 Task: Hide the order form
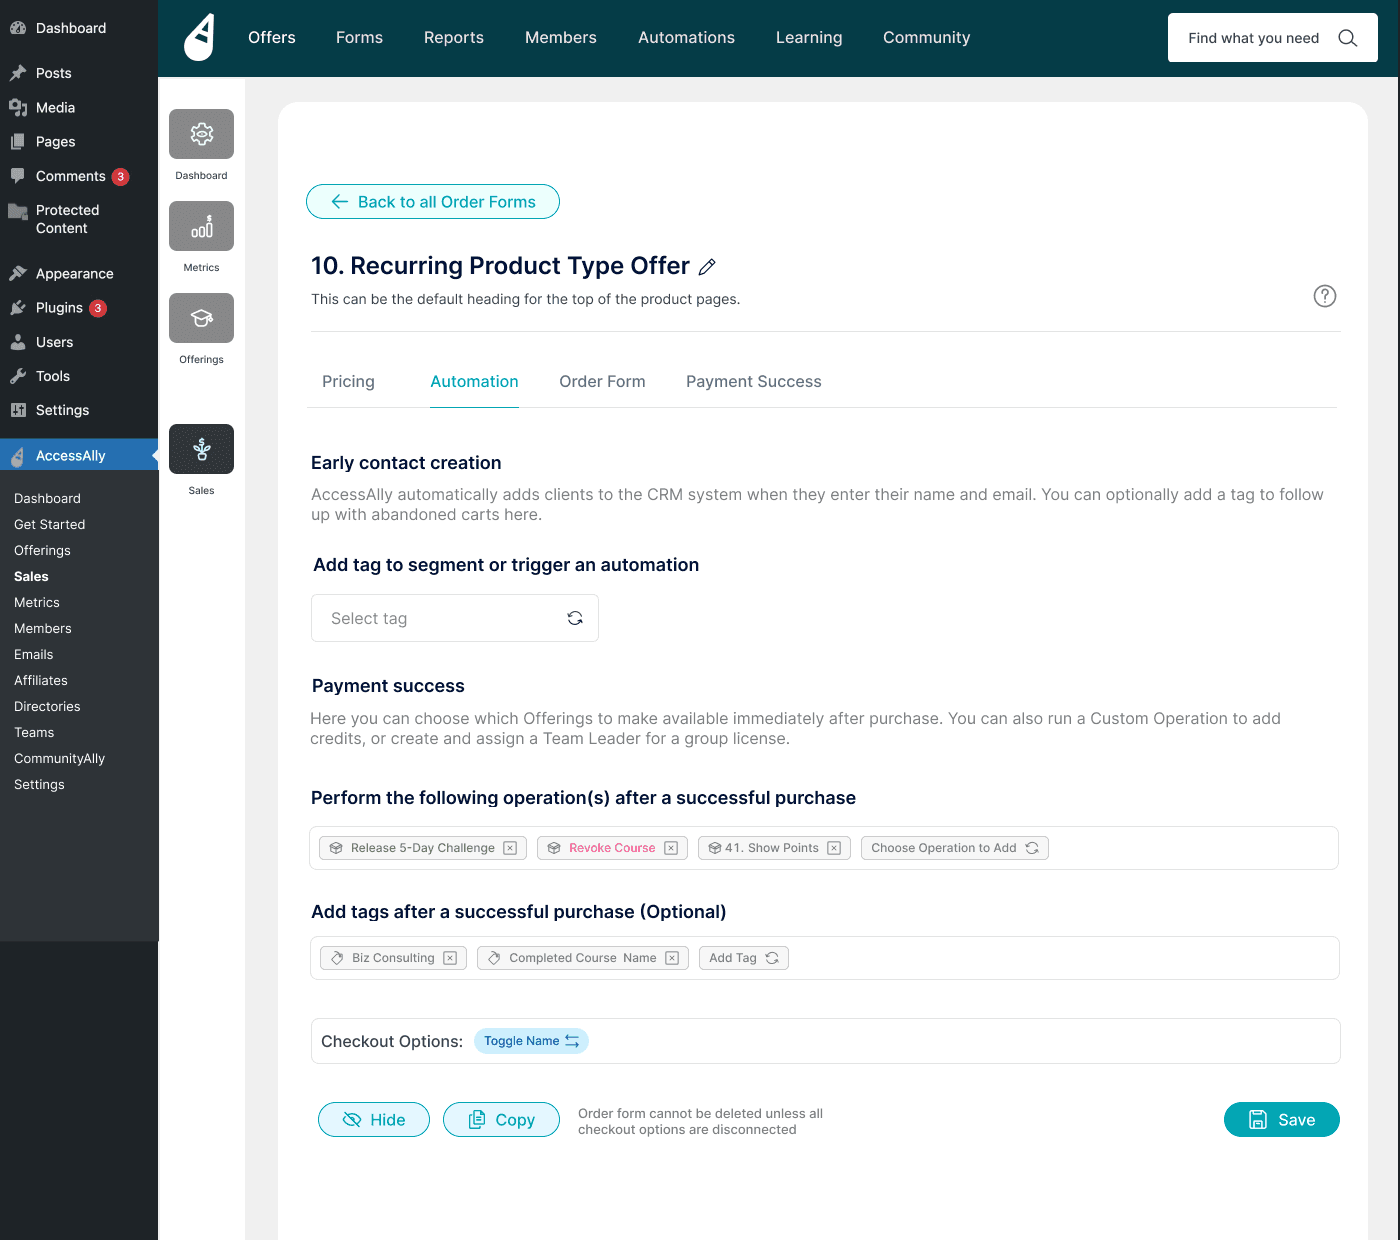tap(373, 1120)
